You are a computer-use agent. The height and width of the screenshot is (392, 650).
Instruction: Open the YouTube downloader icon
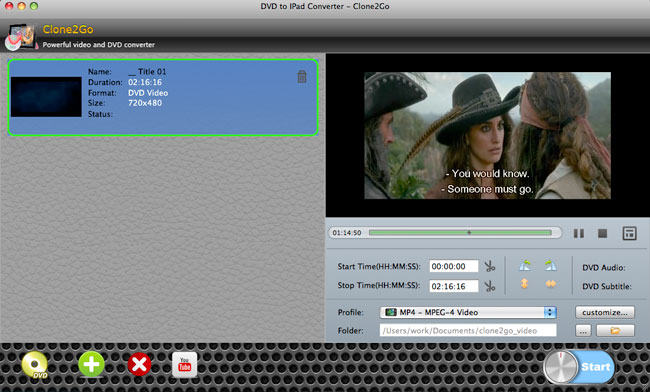click(184, 365)
